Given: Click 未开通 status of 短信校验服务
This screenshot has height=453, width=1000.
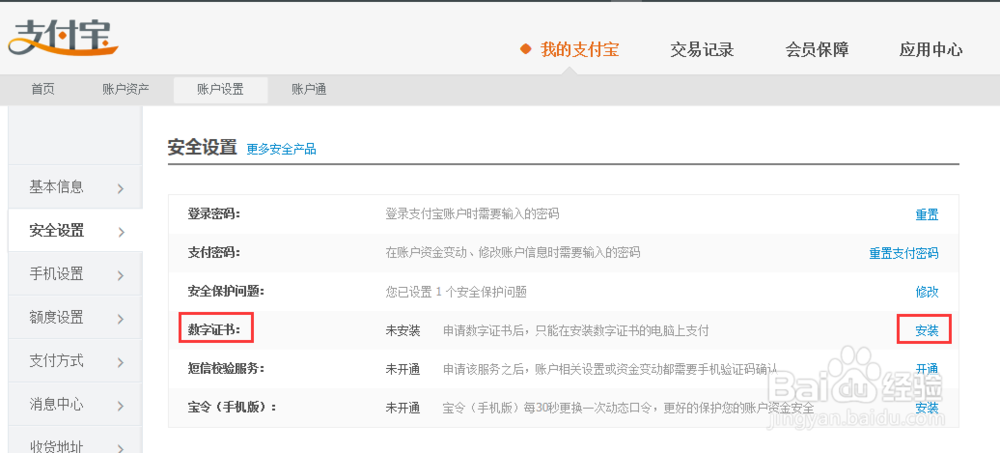Looking at the screenshot, I should [x=402, y=369].
